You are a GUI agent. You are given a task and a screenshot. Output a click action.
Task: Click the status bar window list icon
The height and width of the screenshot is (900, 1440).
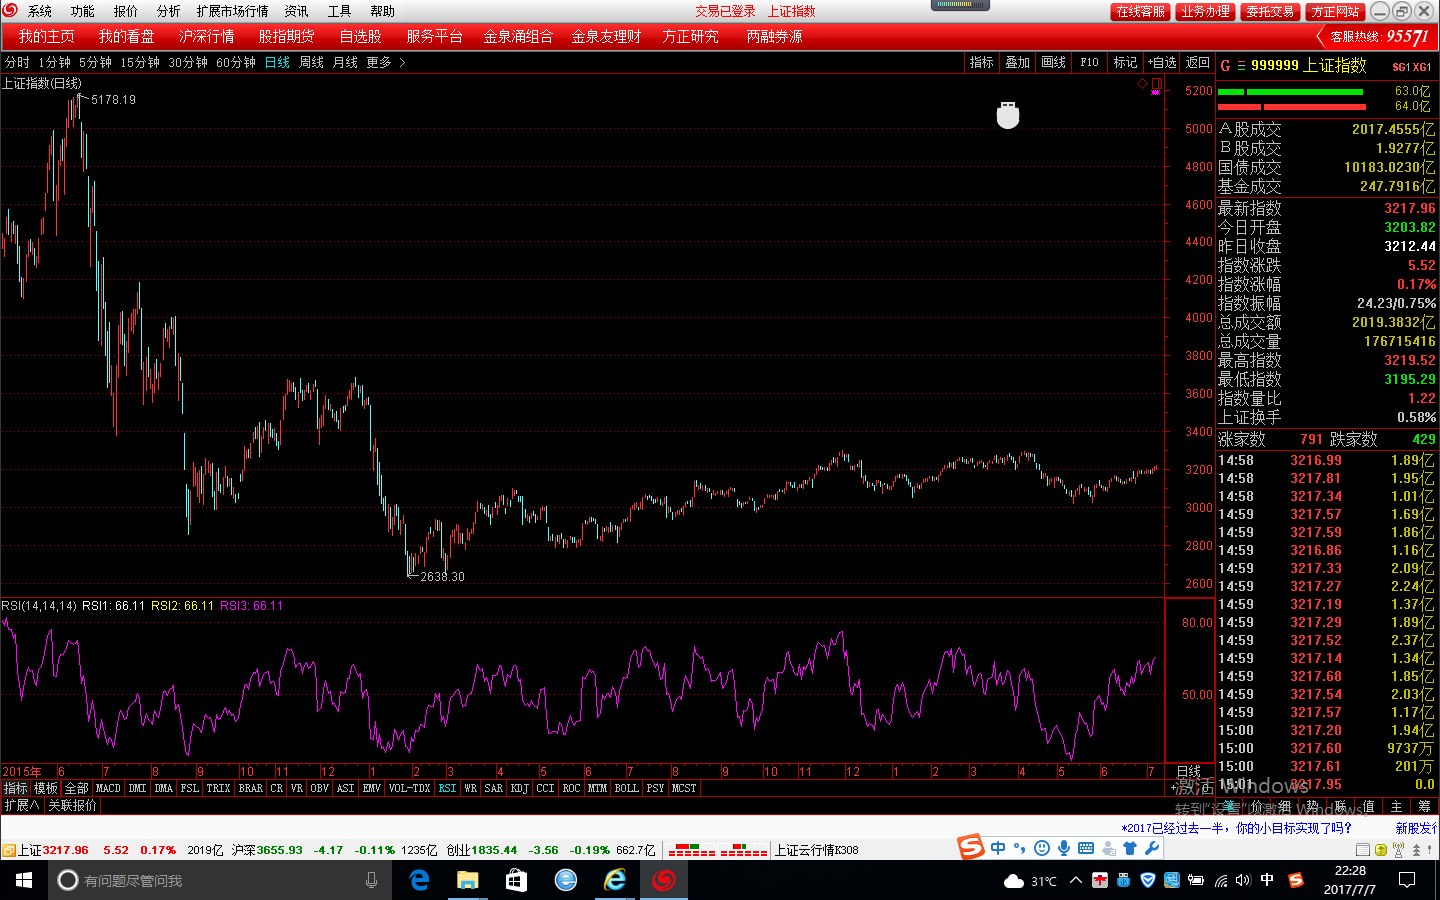pyautogui.click(x=1363, y=850)
